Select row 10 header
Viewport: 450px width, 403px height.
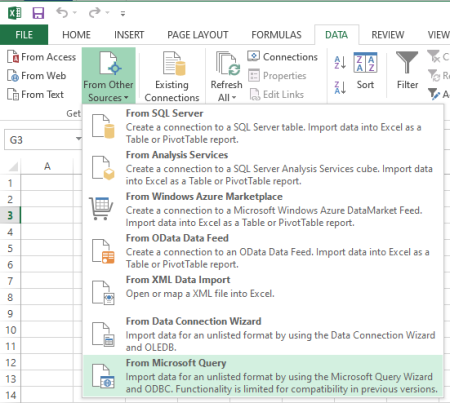tap(10, 330)
